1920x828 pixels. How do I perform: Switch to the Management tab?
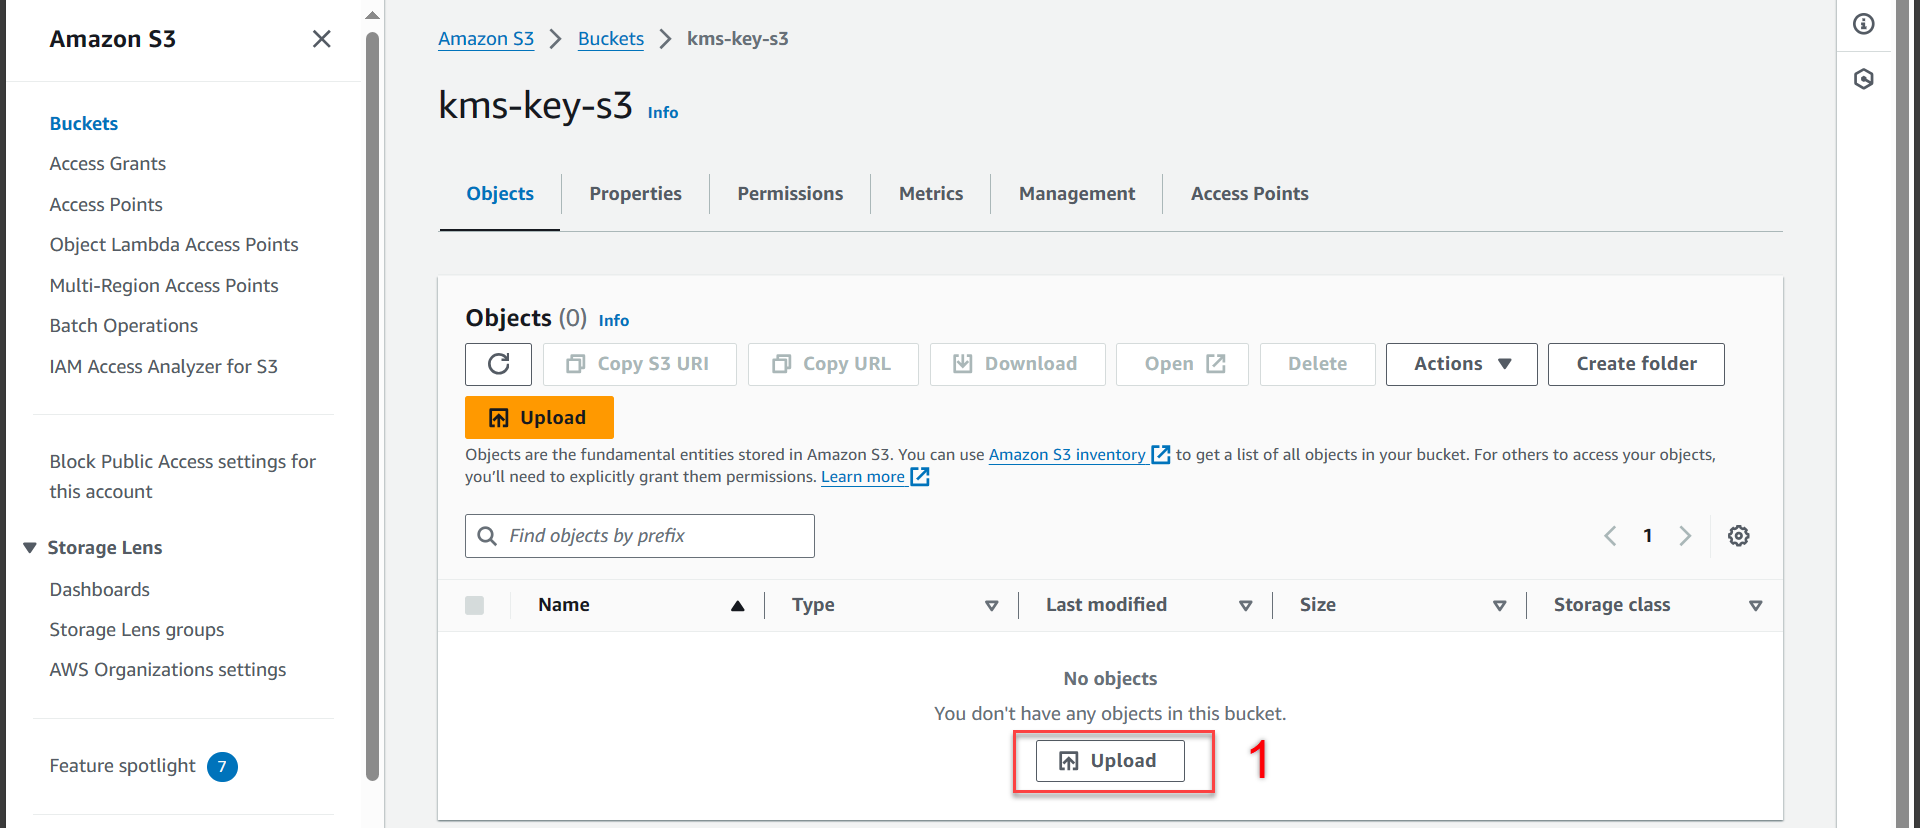1077,194
